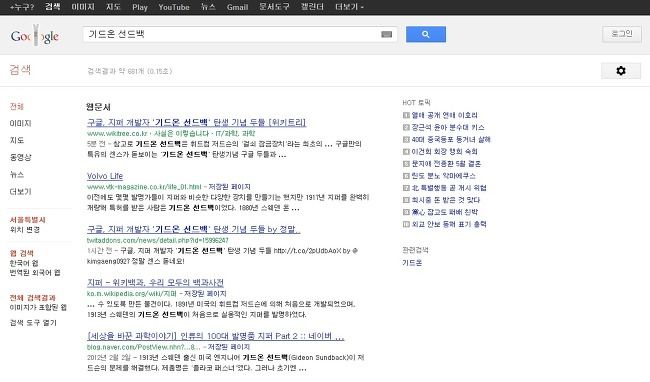Open 캘린더 in the top bar

point(312,7)
